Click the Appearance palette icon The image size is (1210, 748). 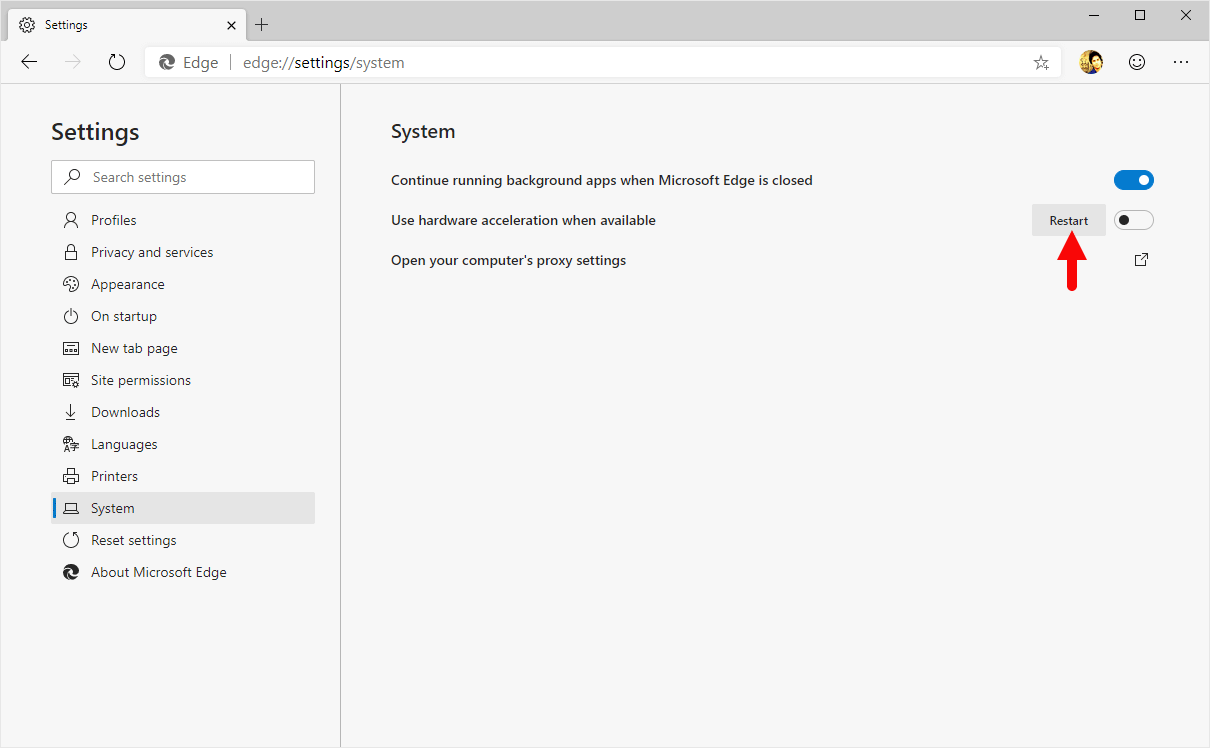coord(71,284)
